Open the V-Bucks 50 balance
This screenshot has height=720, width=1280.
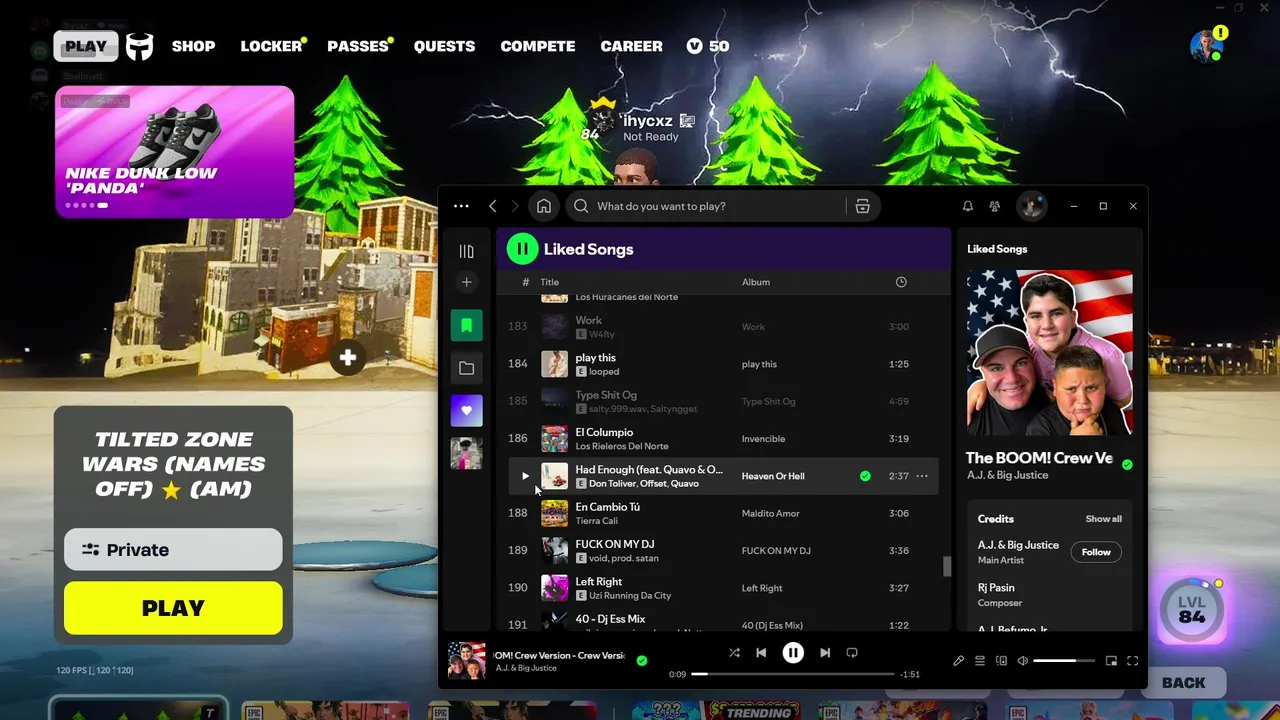(708, 46)
